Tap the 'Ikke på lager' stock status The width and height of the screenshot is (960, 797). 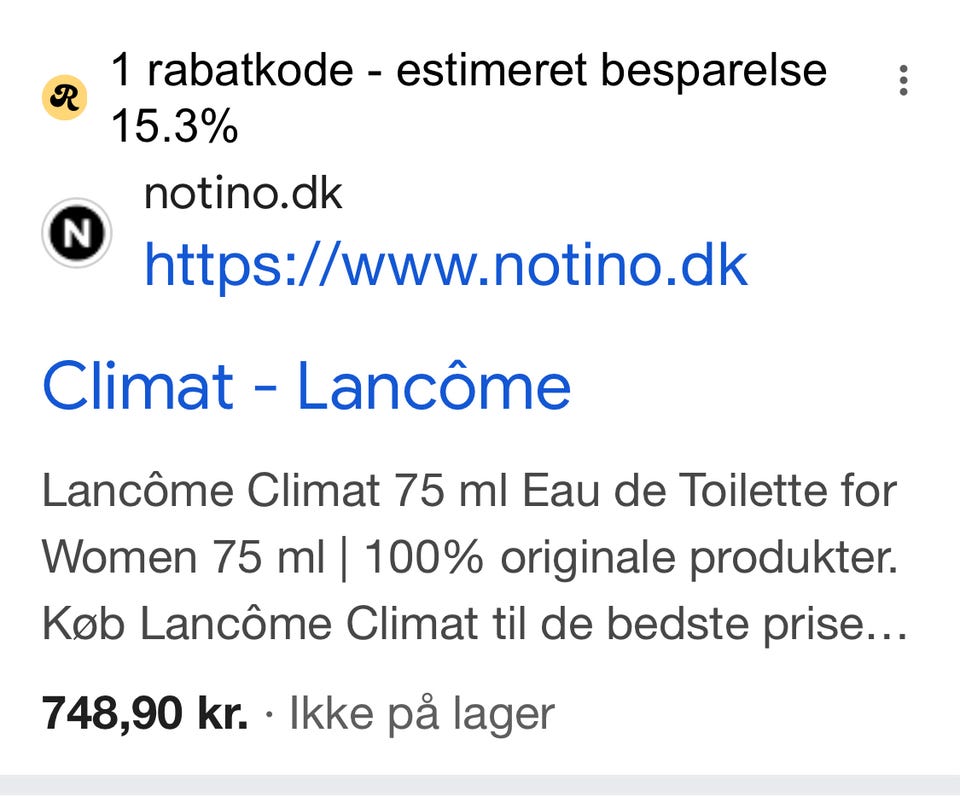(x=421, y=714)
